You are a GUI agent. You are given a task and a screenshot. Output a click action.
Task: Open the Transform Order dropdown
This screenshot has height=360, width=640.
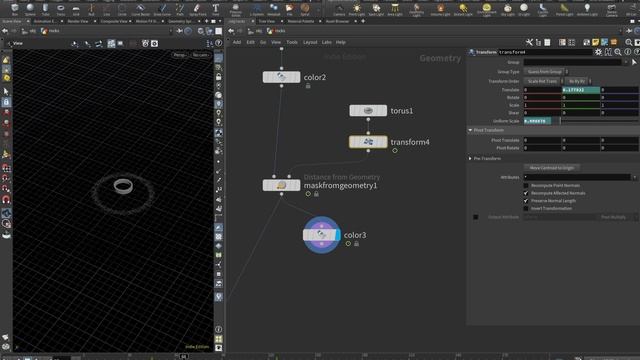pyautogui.click(x=543, y=81)
